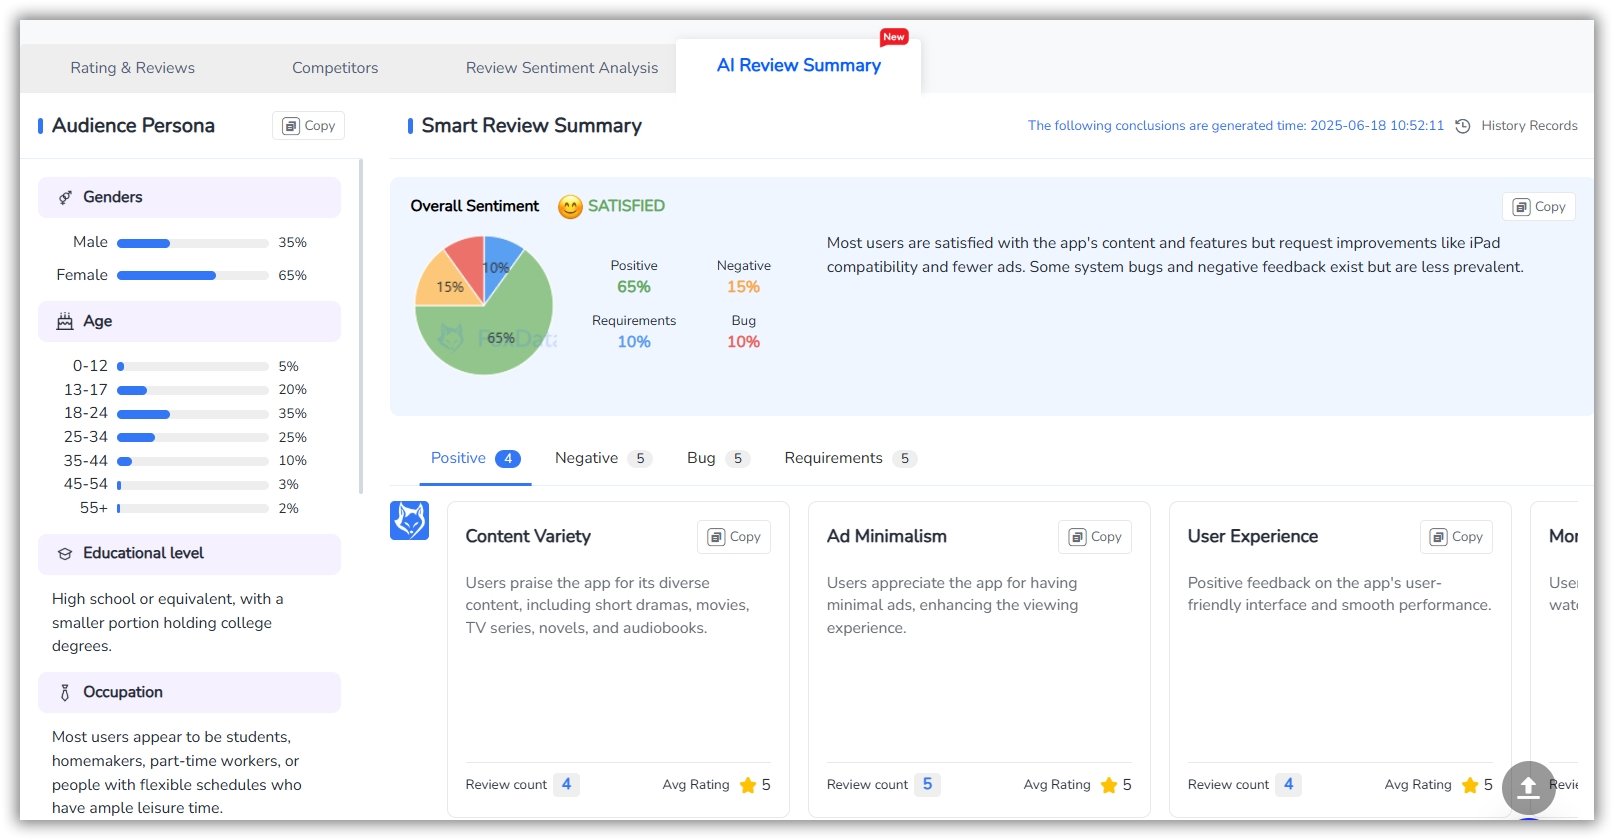This screenshot has width=1614, height=840.
Task: Click the Audience Persona panel scrollbar
Action: [x=360, y=326]
